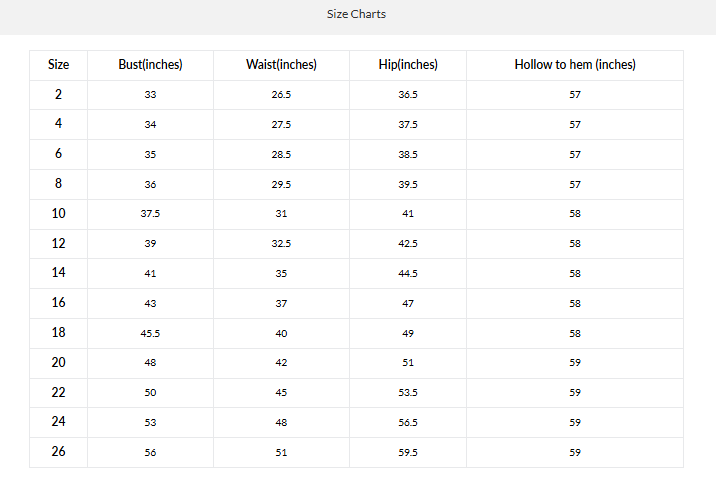This screenshot has height=483, width=716.
Task: Click the 44.5 hip value for size 14
Action: tap(408, 273)
